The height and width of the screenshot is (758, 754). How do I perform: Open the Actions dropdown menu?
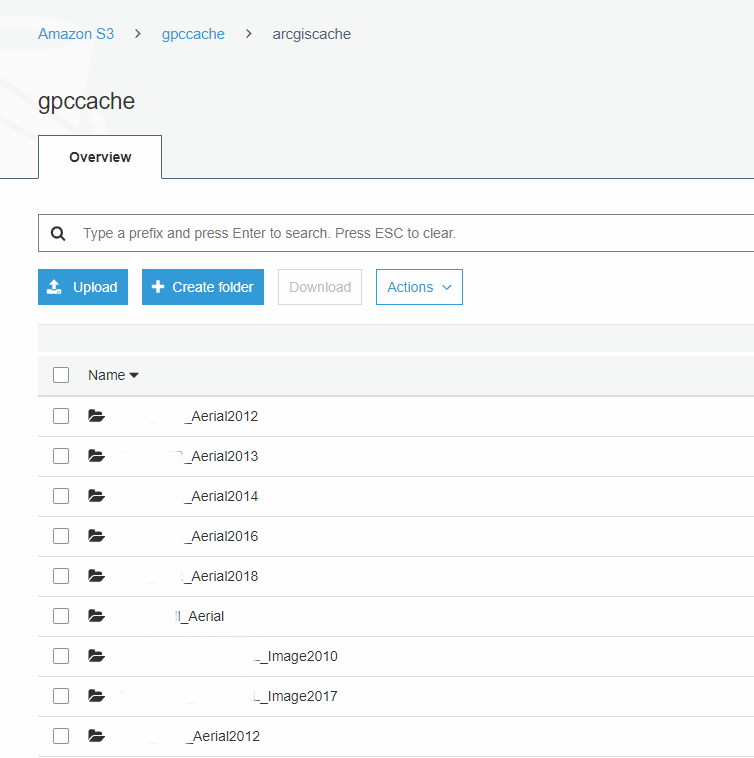419,287
